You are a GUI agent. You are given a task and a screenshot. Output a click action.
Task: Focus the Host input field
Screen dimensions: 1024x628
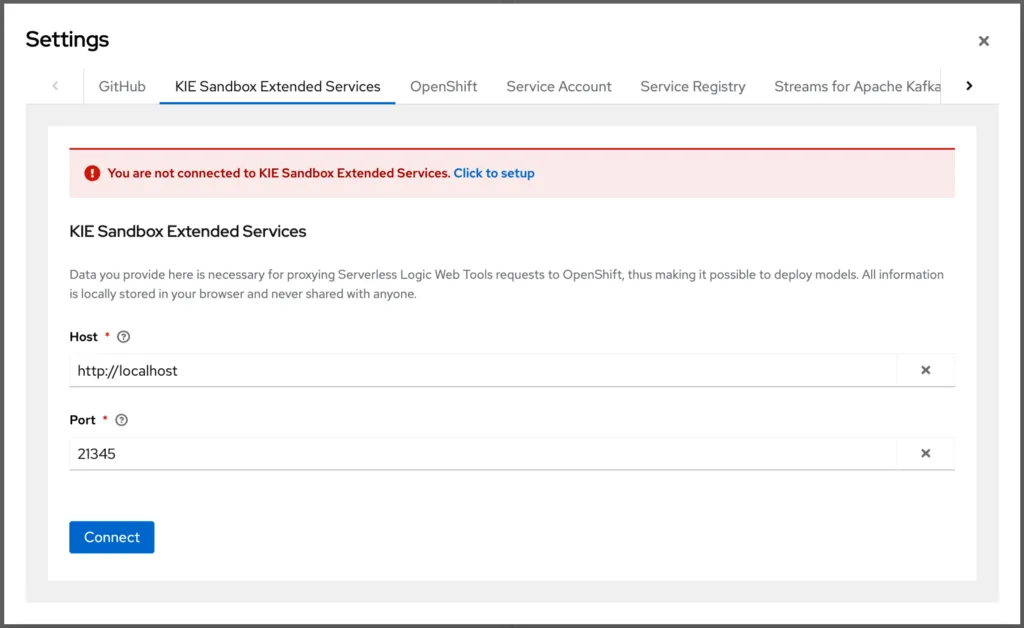click(x=483, y=370)
